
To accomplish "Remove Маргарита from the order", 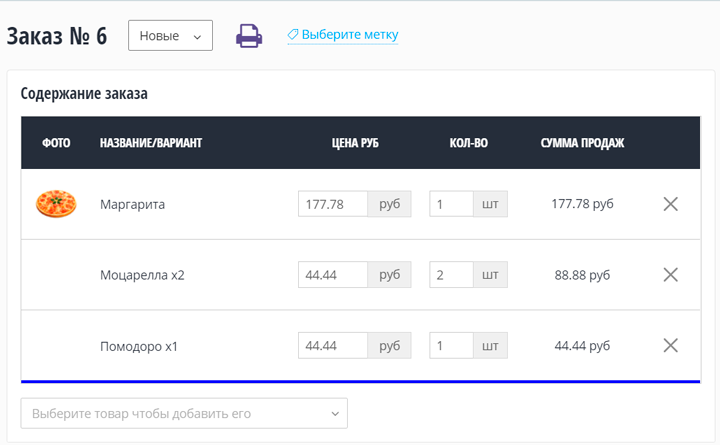I will point(671,204).
